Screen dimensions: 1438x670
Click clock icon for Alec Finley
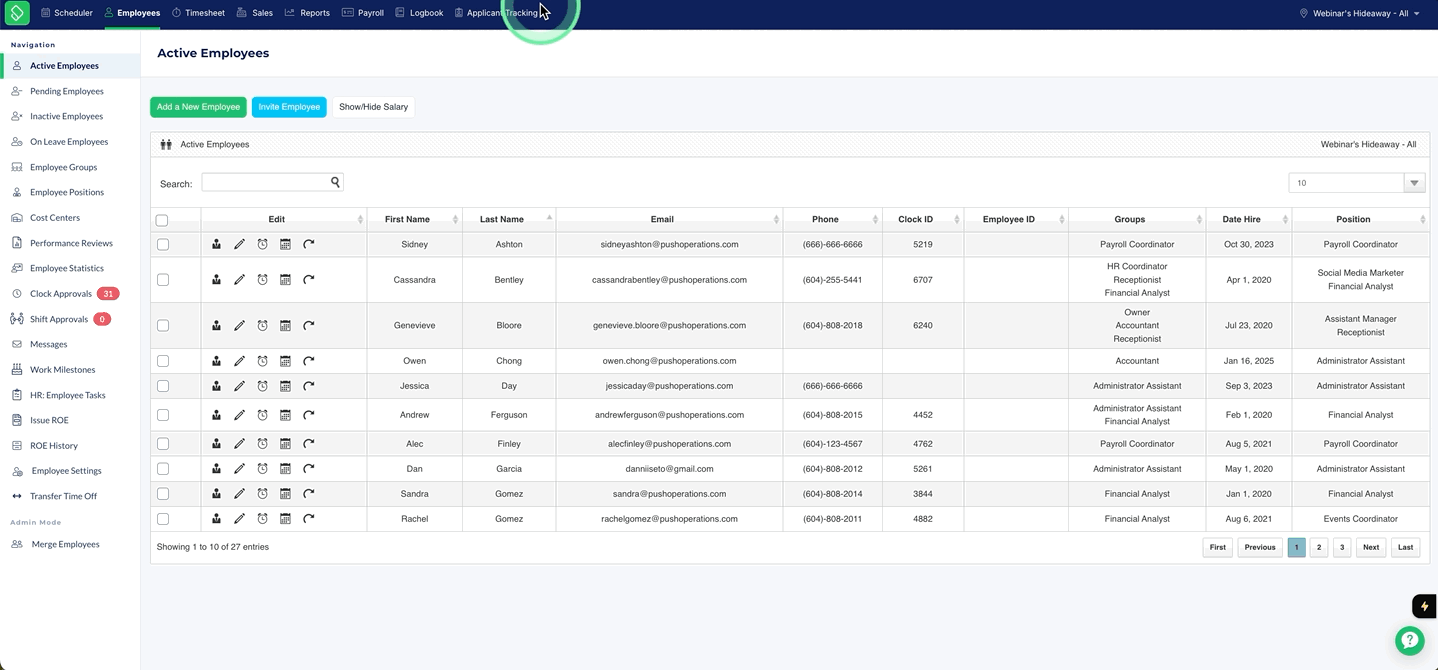click(x=262, y=444)
